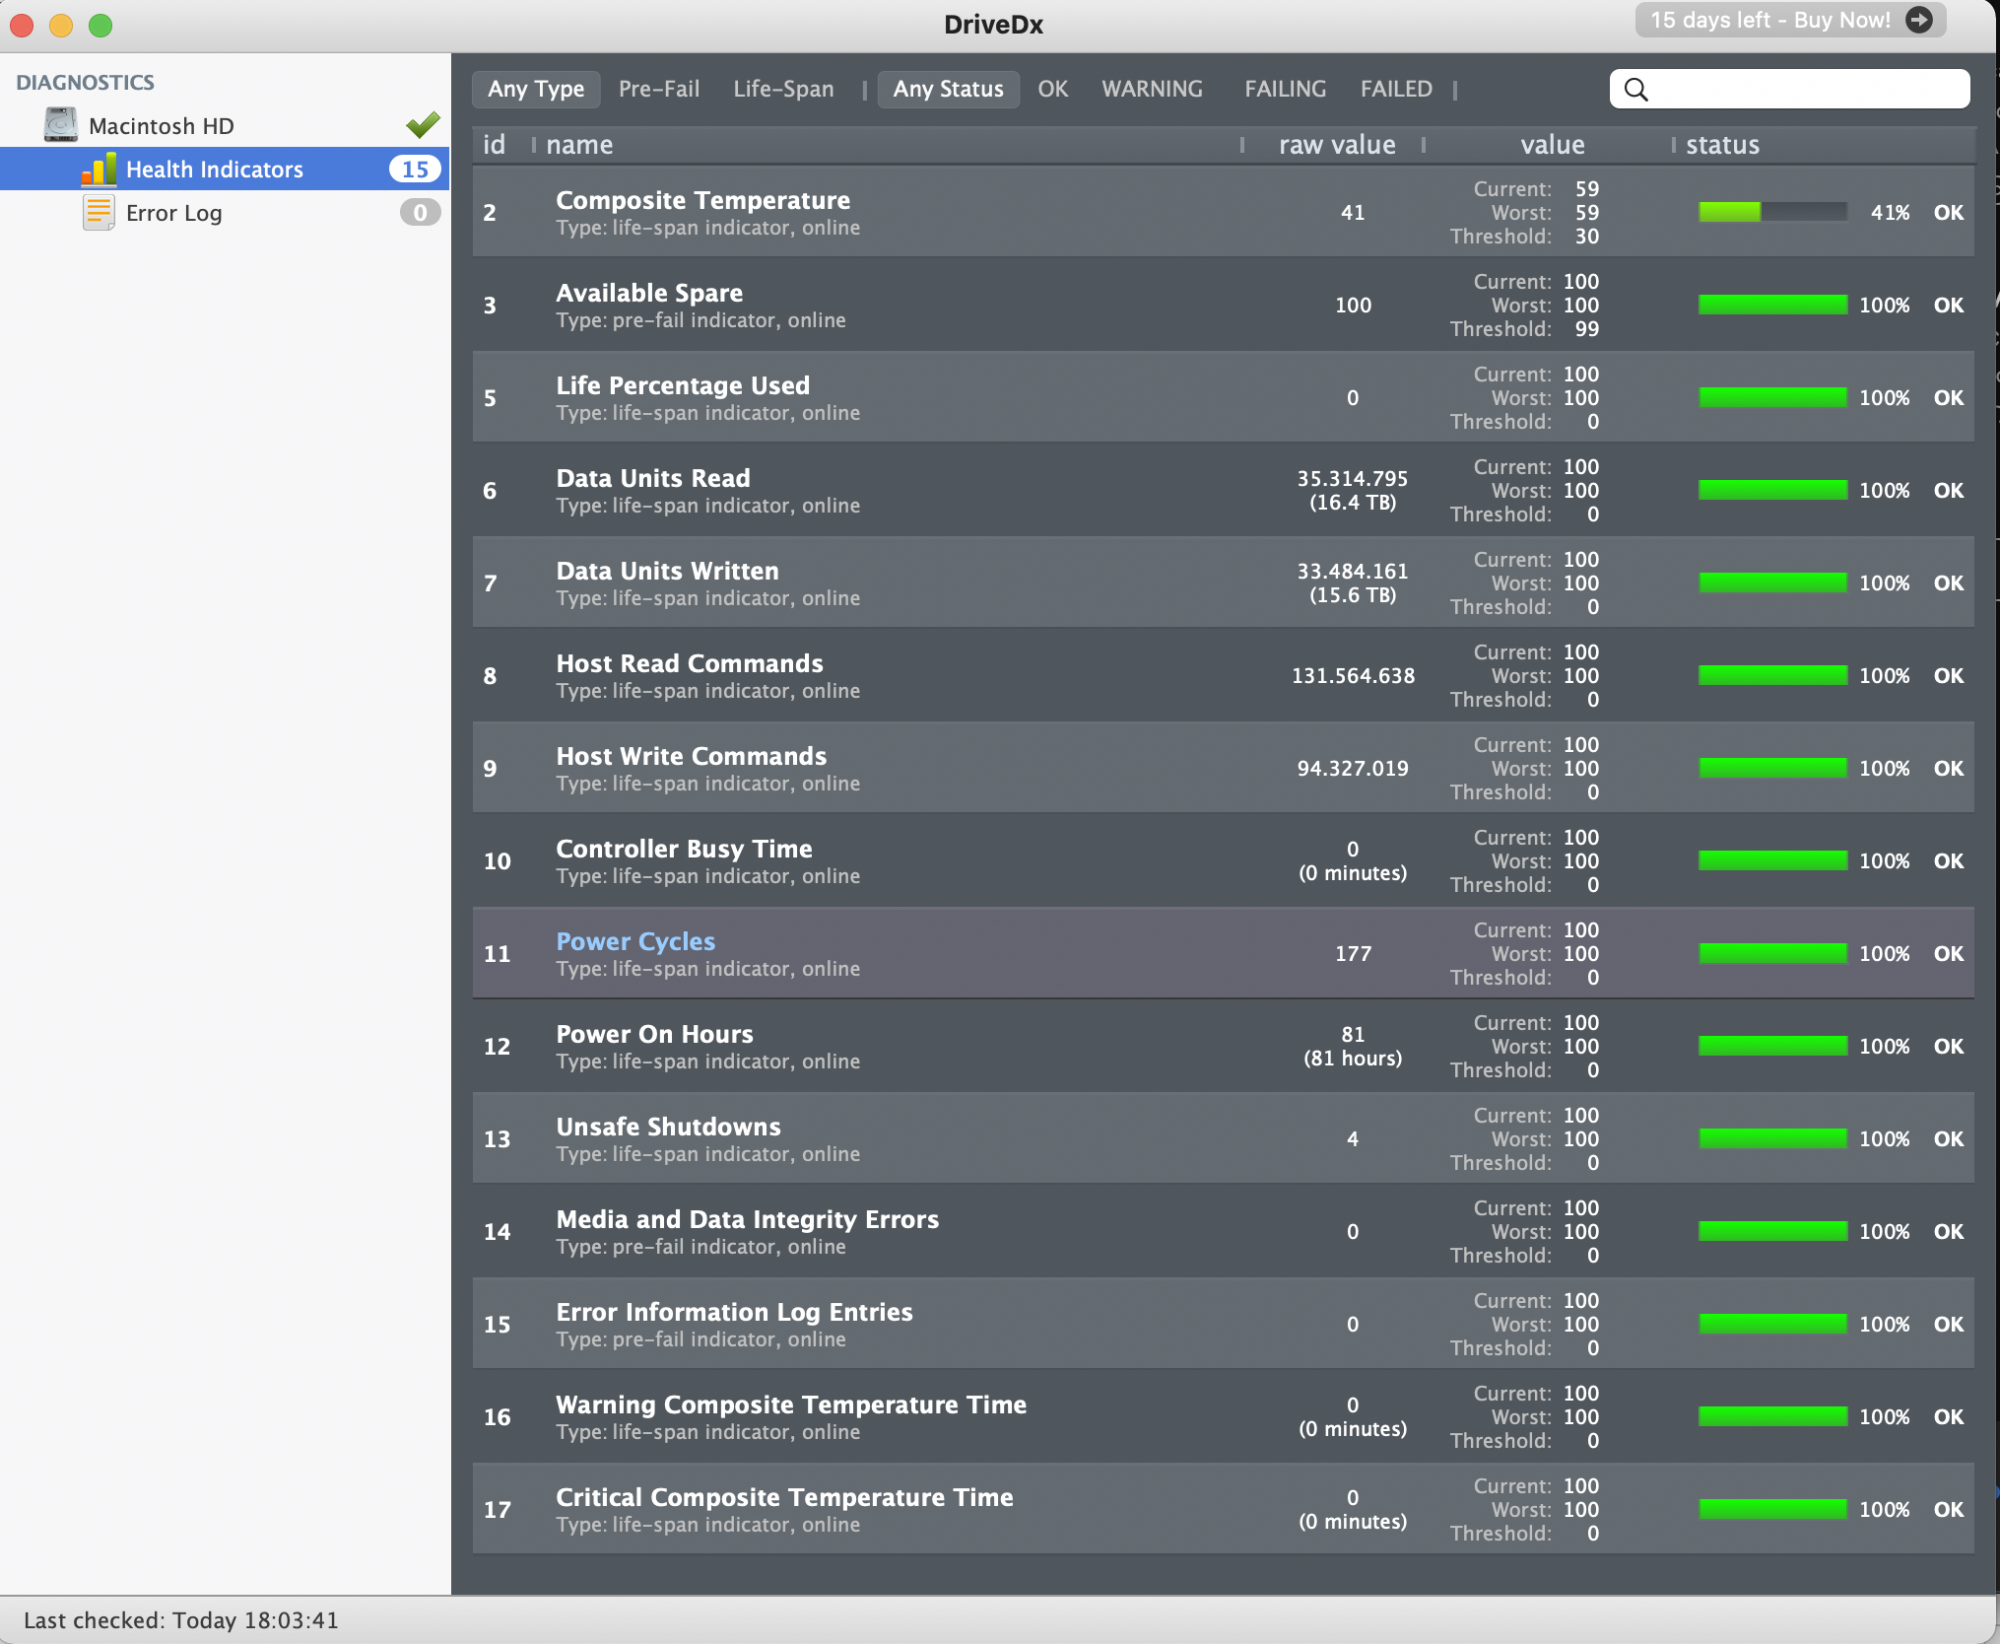Click the Health Indicators count badge 15

click(415, 169)
